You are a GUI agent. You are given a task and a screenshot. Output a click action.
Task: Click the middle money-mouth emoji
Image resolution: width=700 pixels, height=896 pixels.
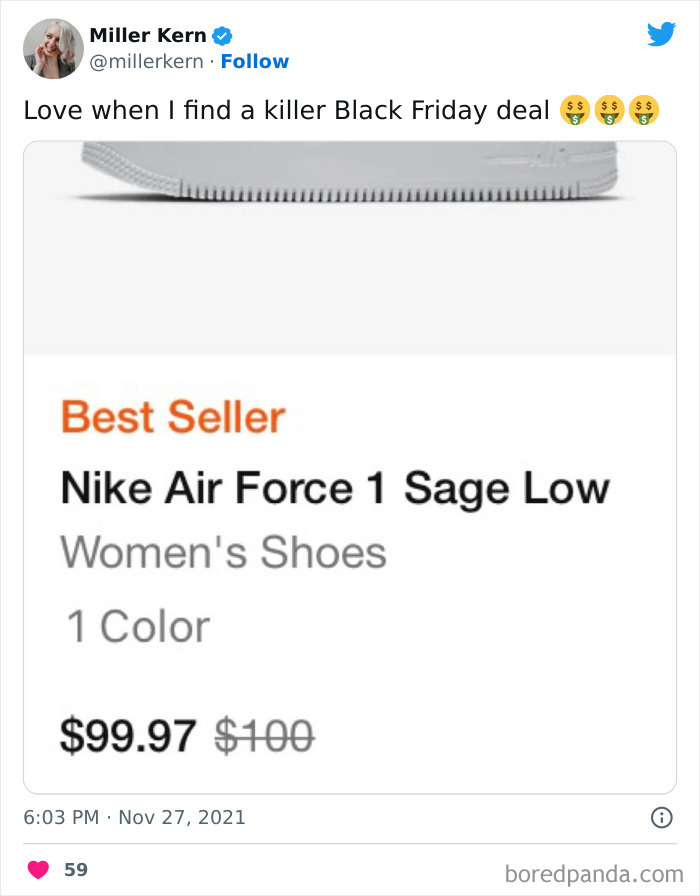click(x=609, y=109)
